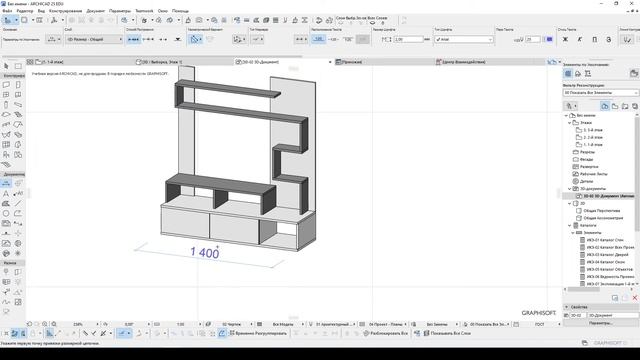Viewport: 640px width, 360px height.
Task: Open the Окно menu
Action: [x=162, y=11]
